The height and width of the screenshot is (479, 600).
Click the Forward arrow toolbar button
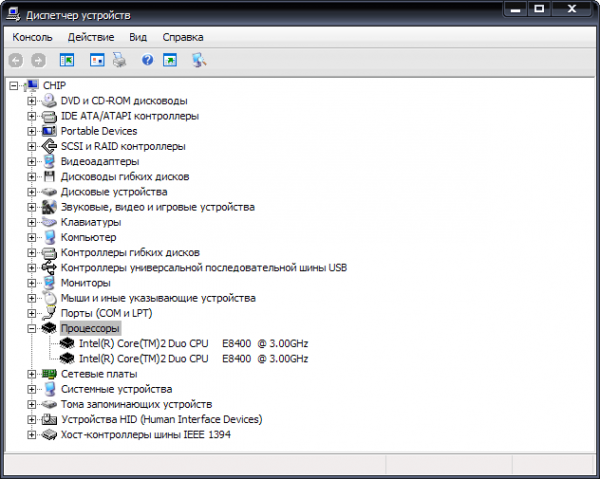pos(38,60)
